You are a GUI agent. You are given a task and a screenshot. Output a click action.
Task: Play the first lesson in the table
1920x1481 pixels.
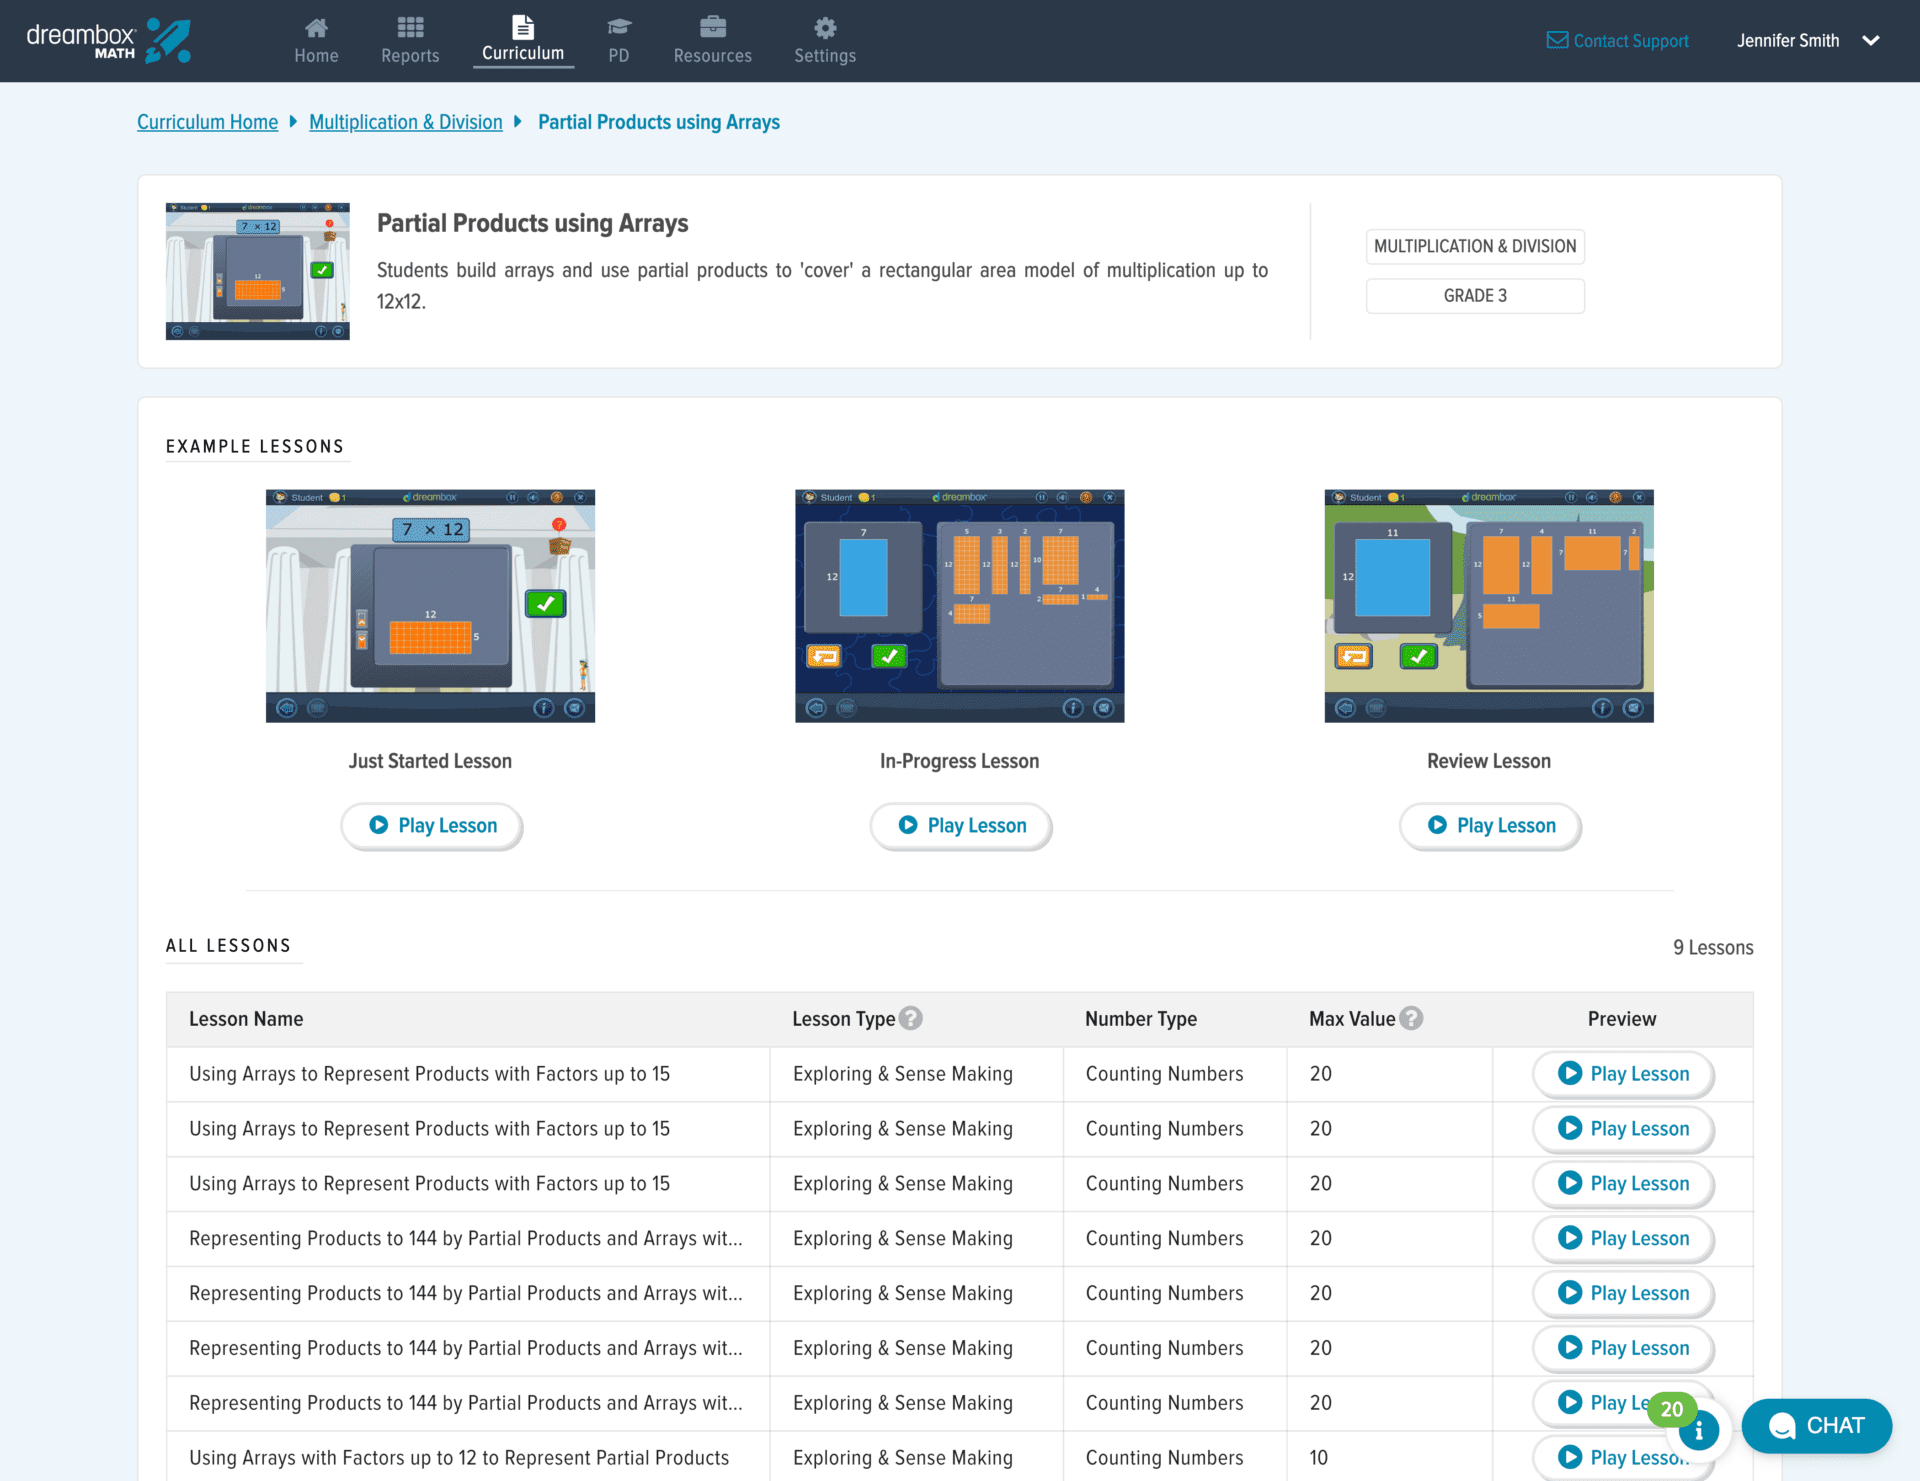point(1623,1073)
